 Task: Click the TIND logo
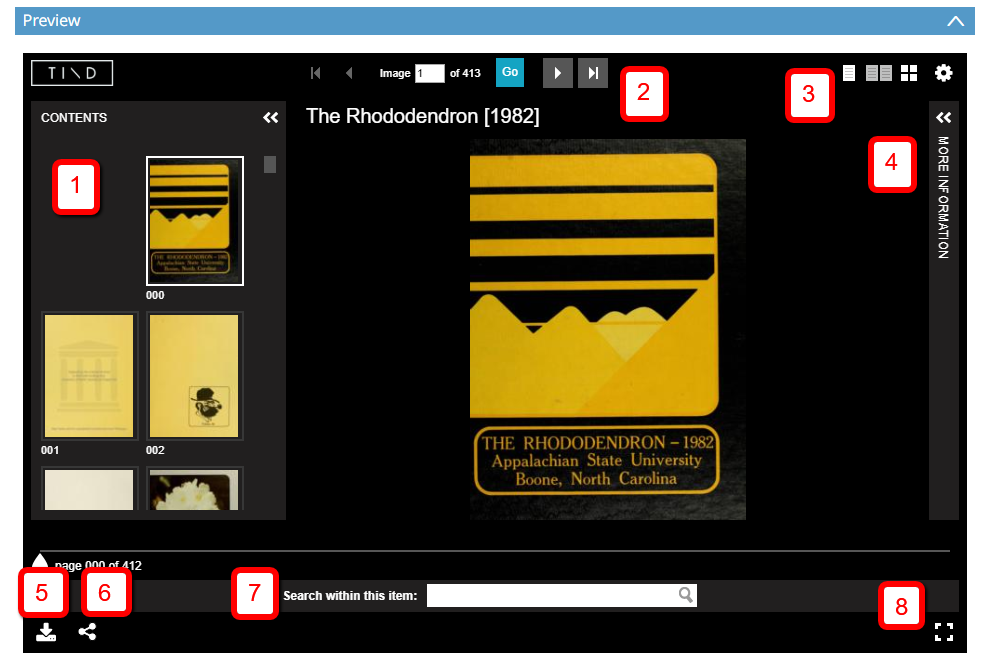tap(72, 73)
